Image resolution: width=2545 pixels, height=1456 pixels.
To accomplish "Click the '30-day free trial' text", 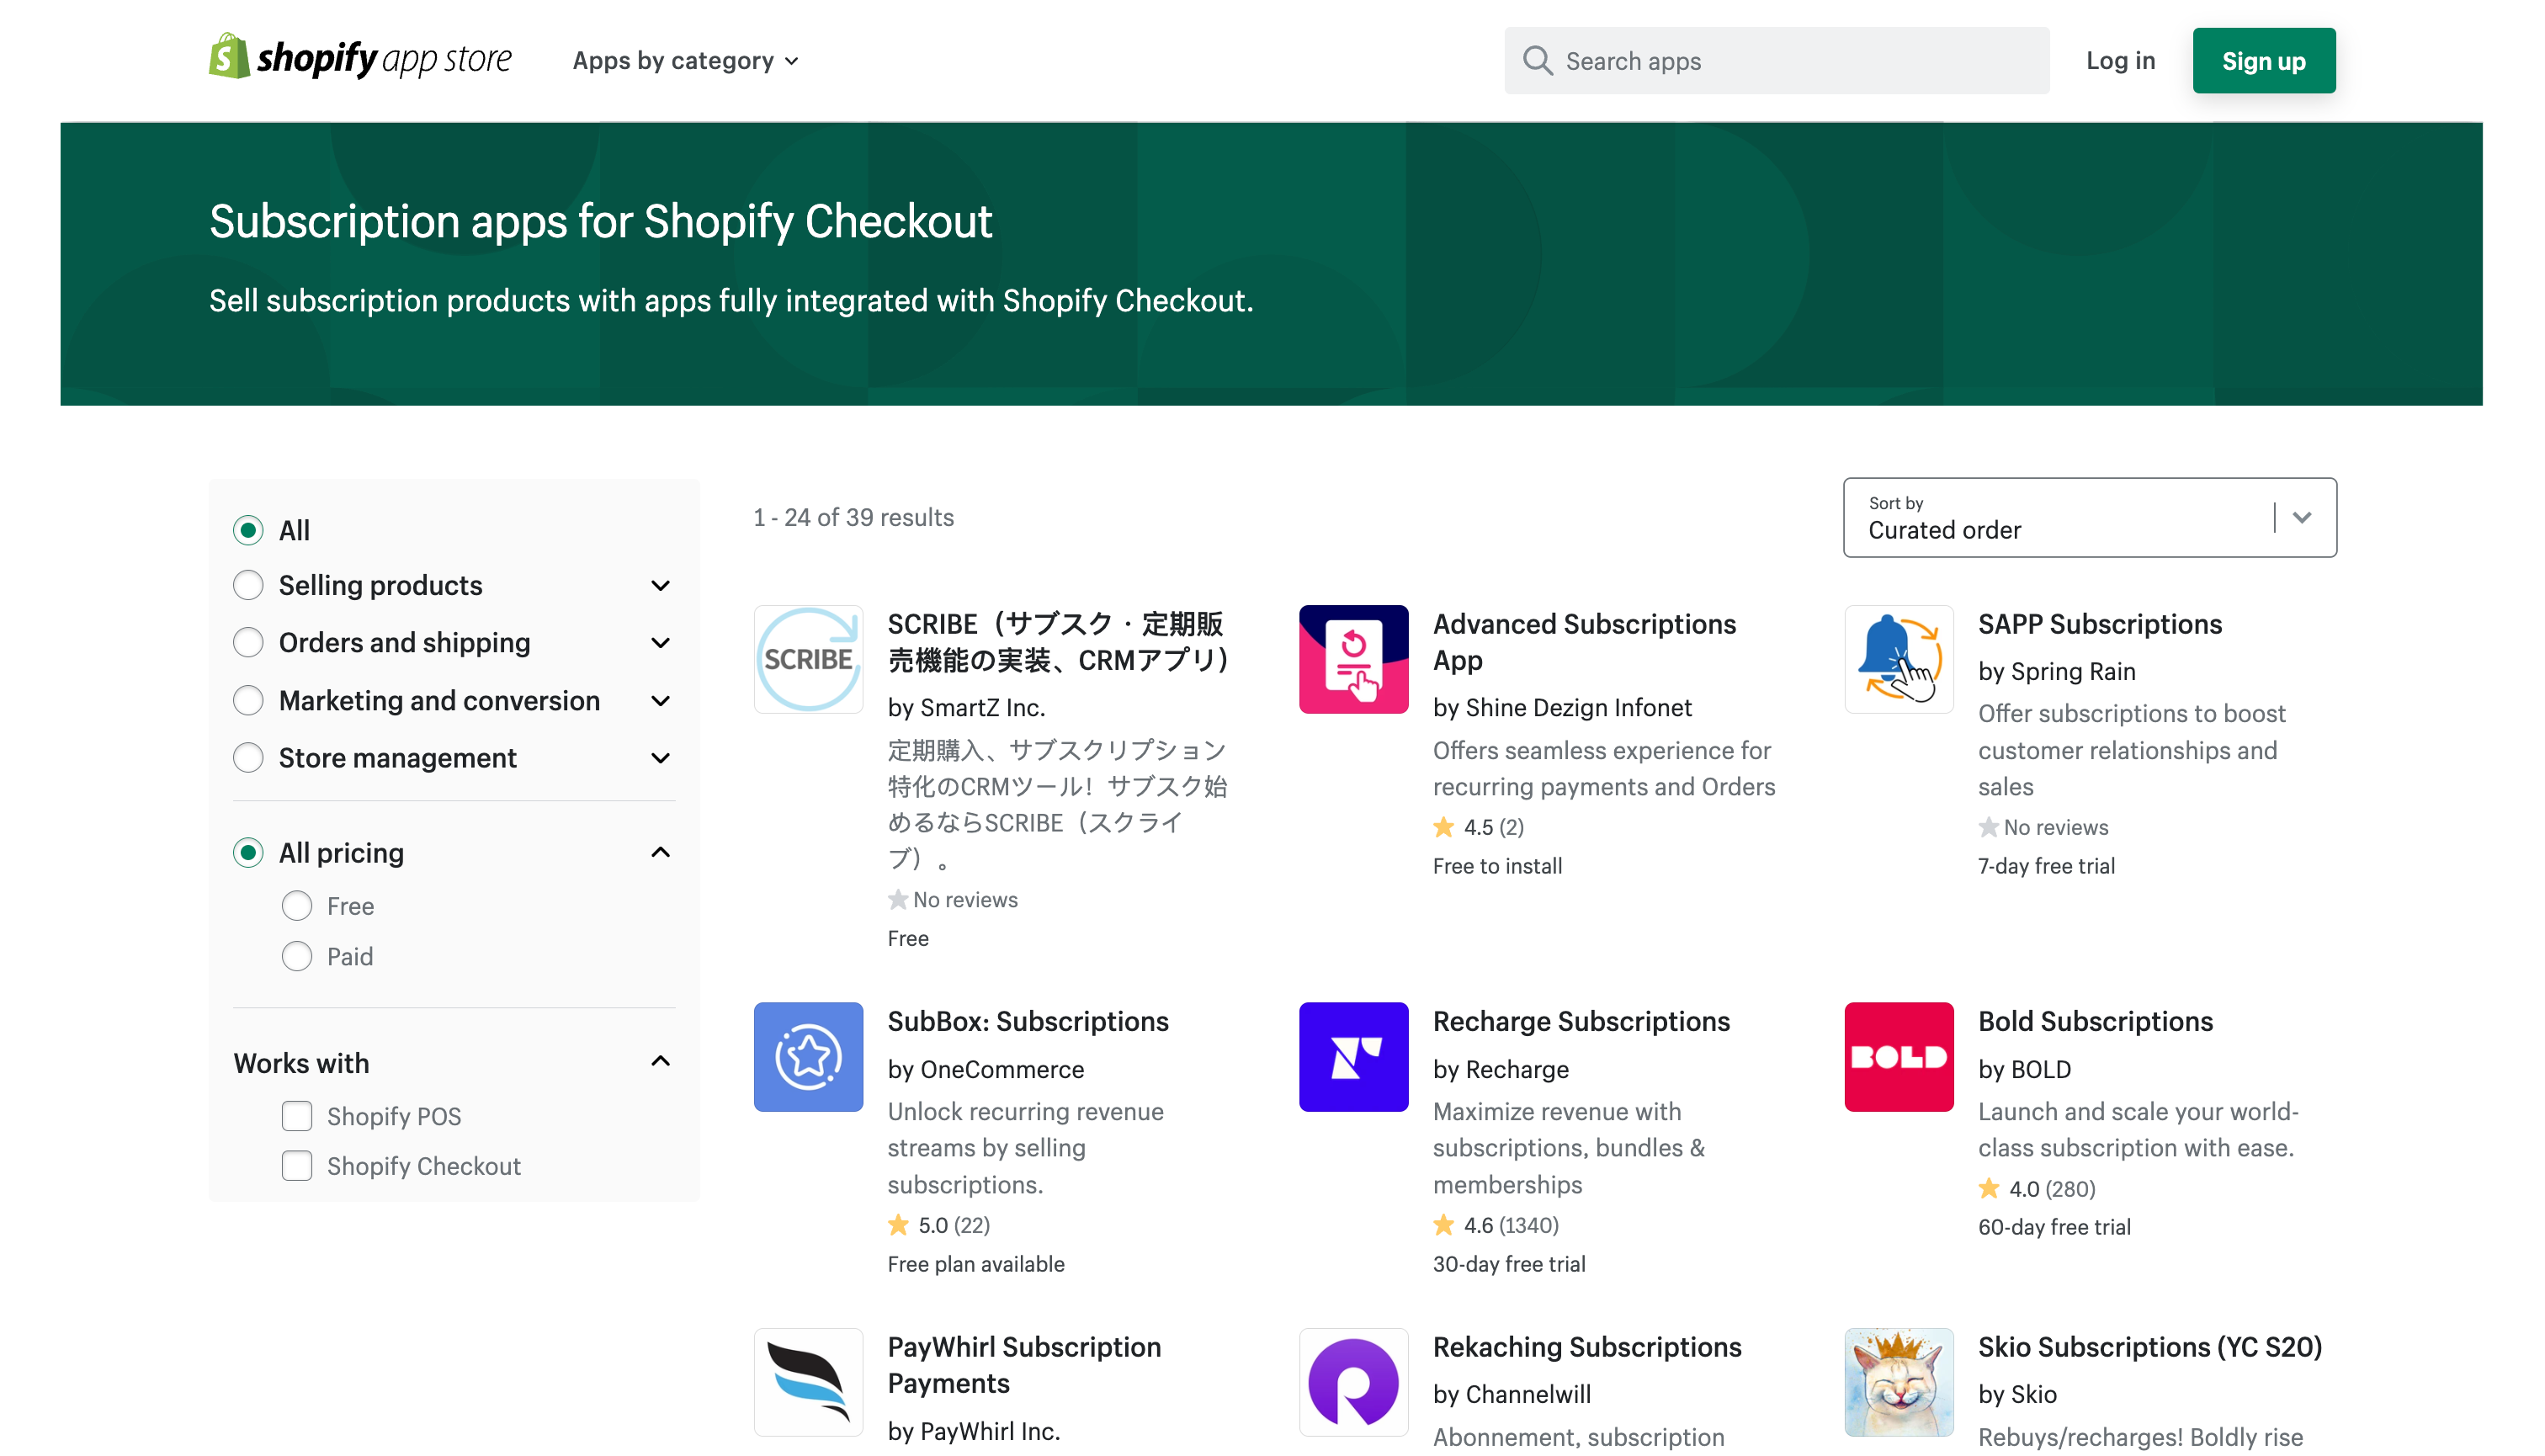I will tap(1509, 1264).
